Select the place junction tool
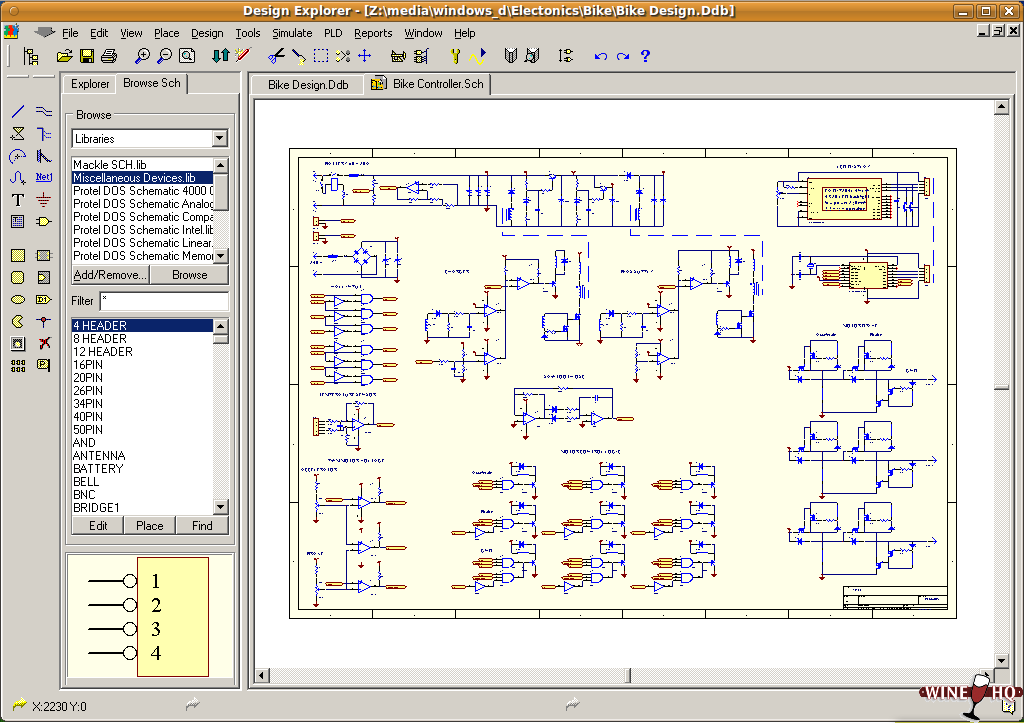 [x=43, y=321]
